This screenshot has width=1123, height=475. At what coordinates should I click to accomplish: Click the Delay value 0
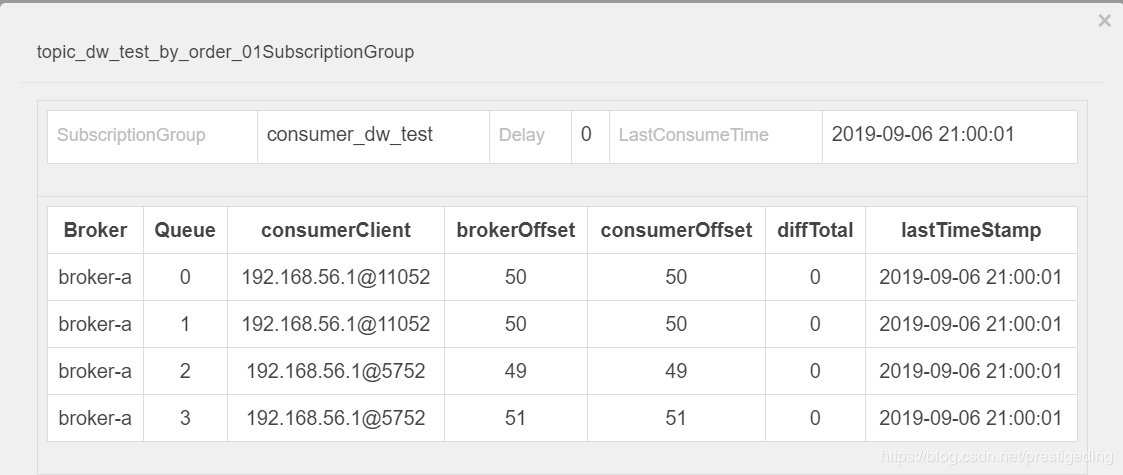586,134
